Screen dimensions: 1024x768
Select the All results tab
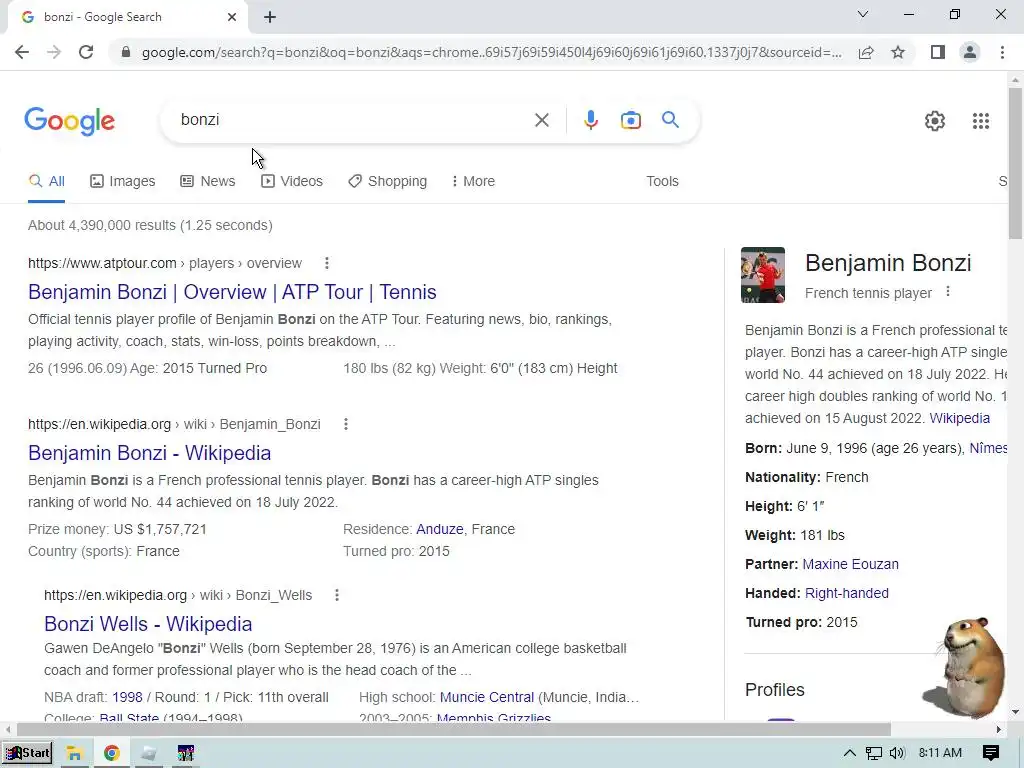(46, 182)
